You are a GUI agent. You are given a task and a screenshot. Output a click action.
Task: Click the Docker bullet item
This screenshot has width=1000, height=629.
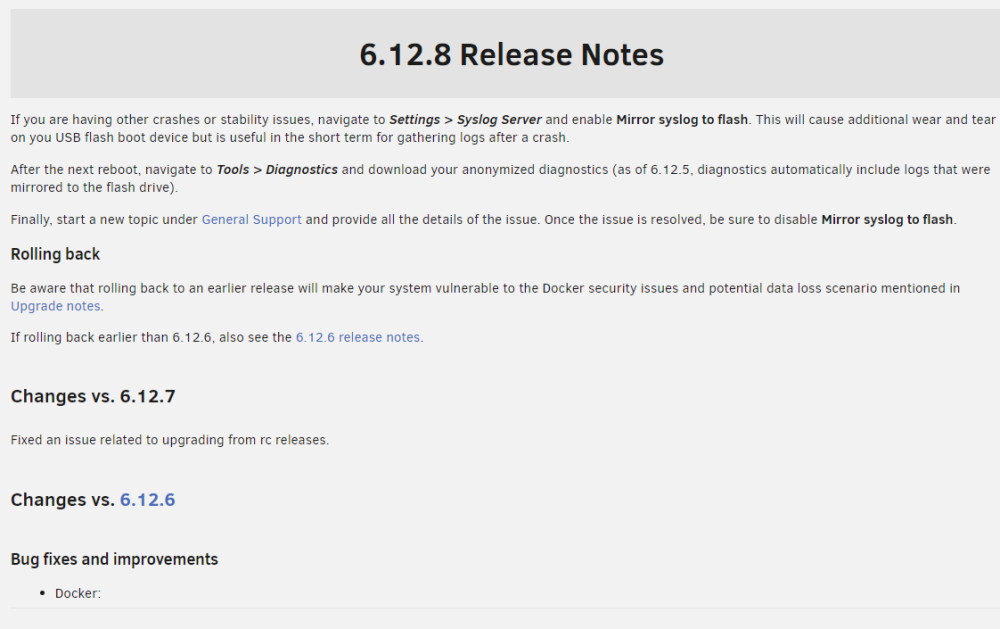[x=78, y=593]
